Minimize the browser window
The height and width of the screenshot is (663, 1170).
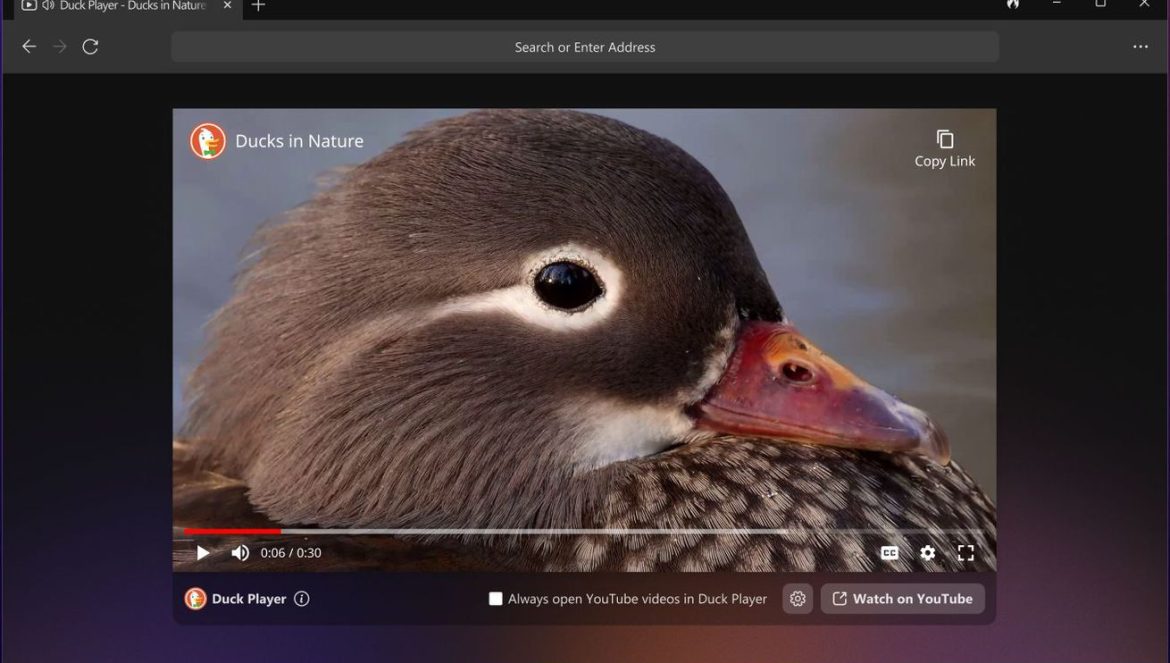[x=1057, y=4]
